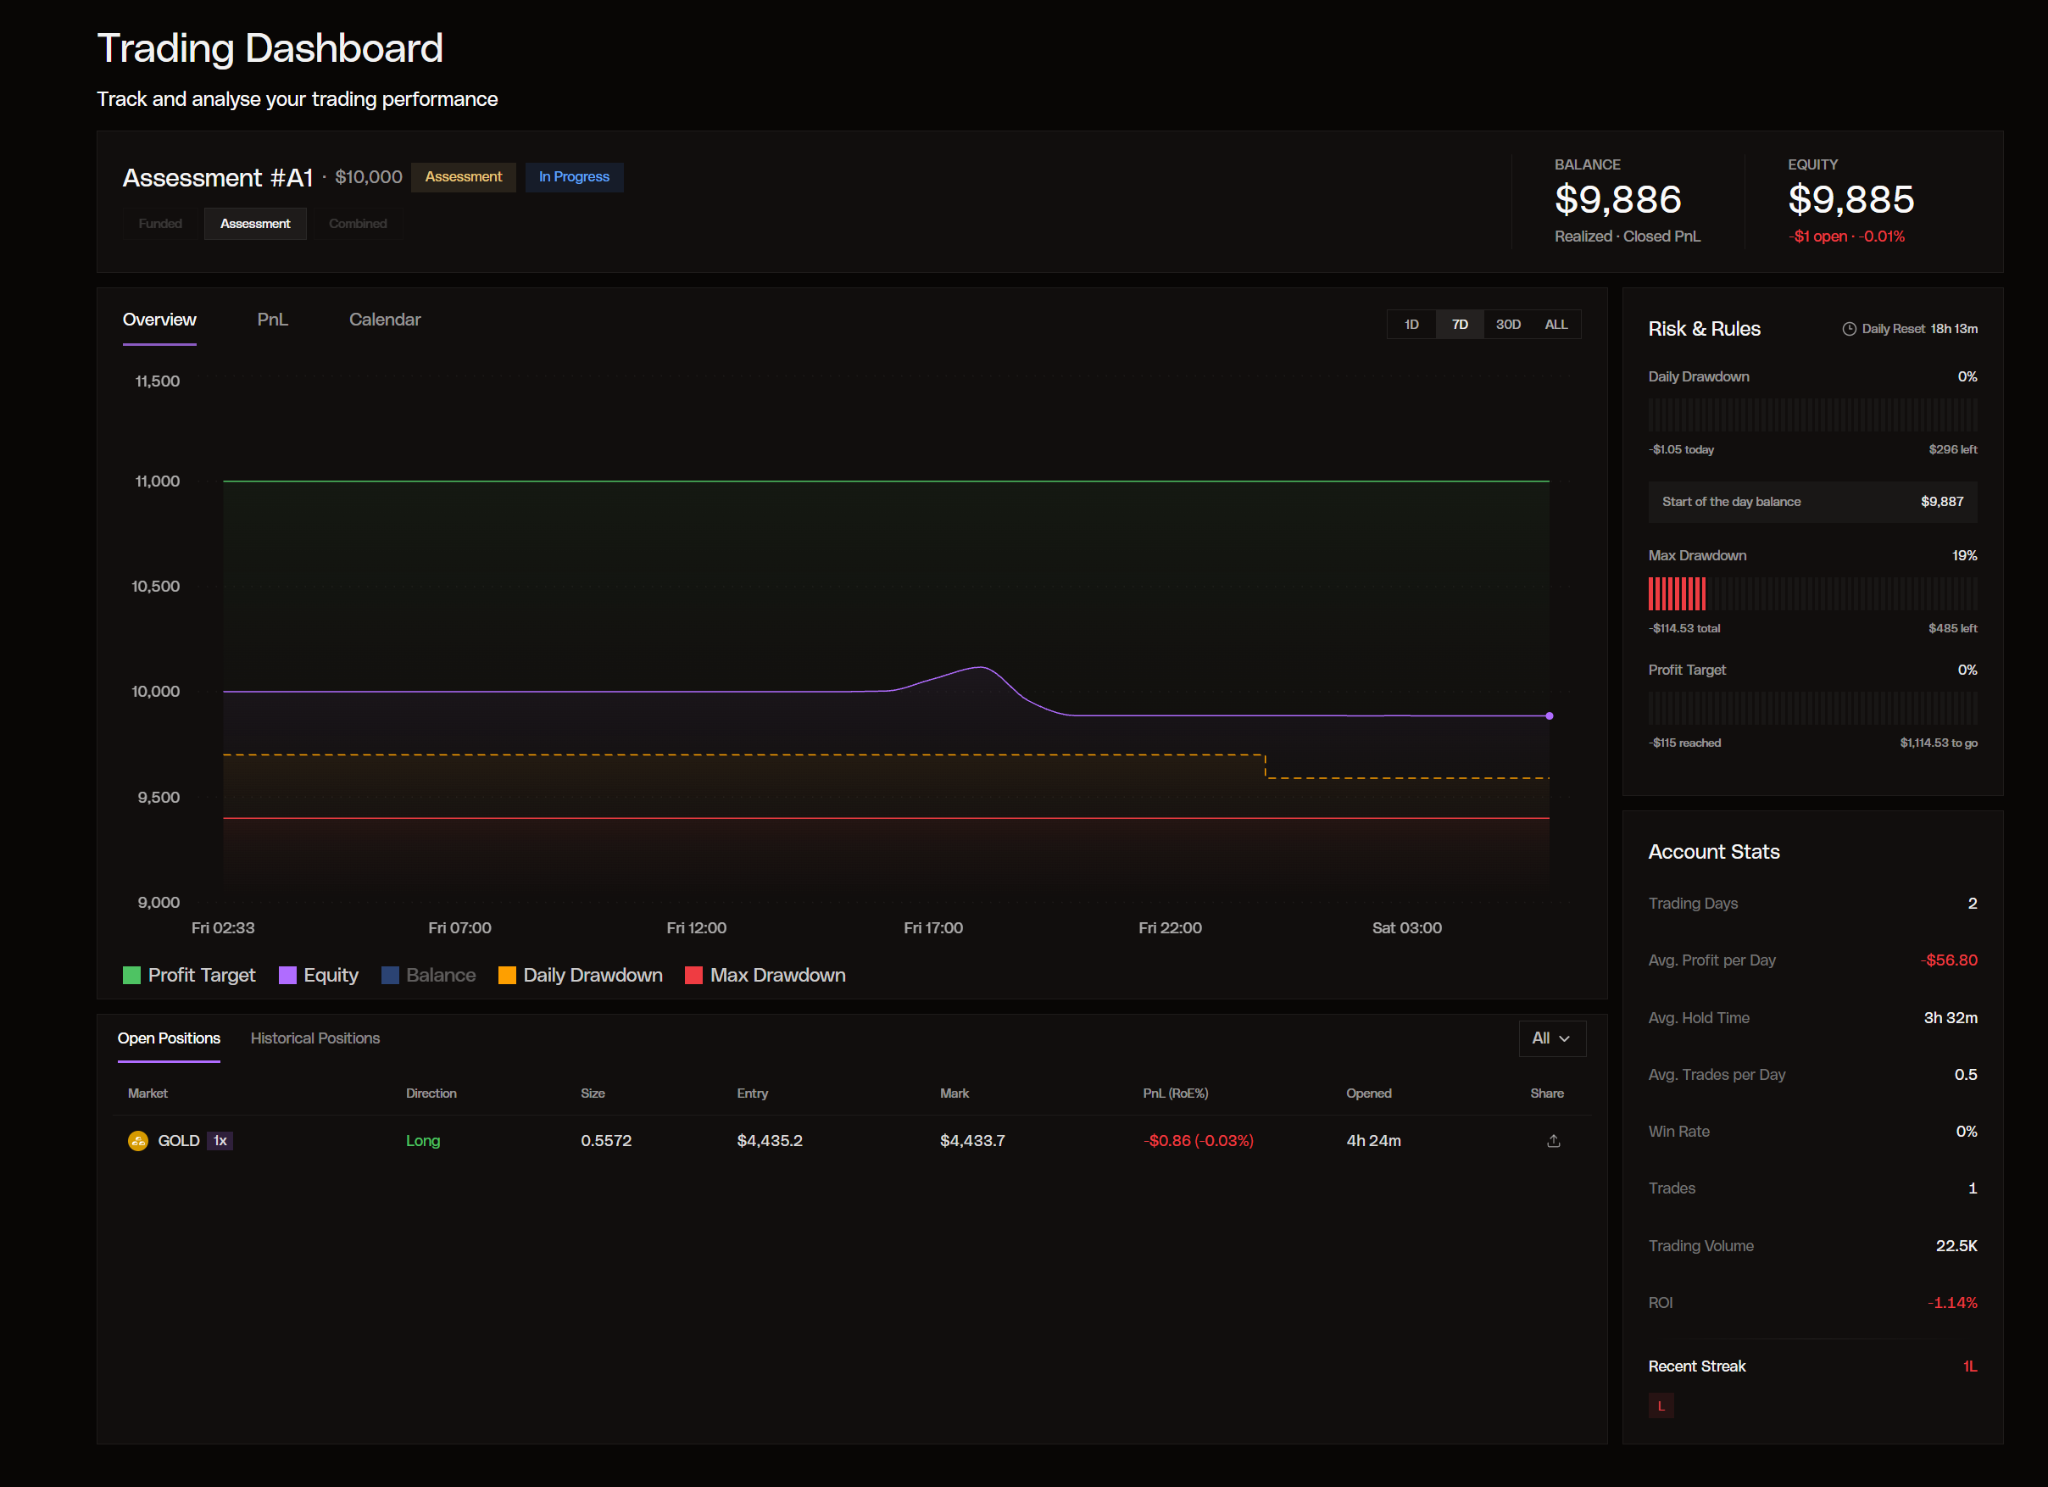
Task: Click the $4,433.7 mark price
Action: (973, 1141)
